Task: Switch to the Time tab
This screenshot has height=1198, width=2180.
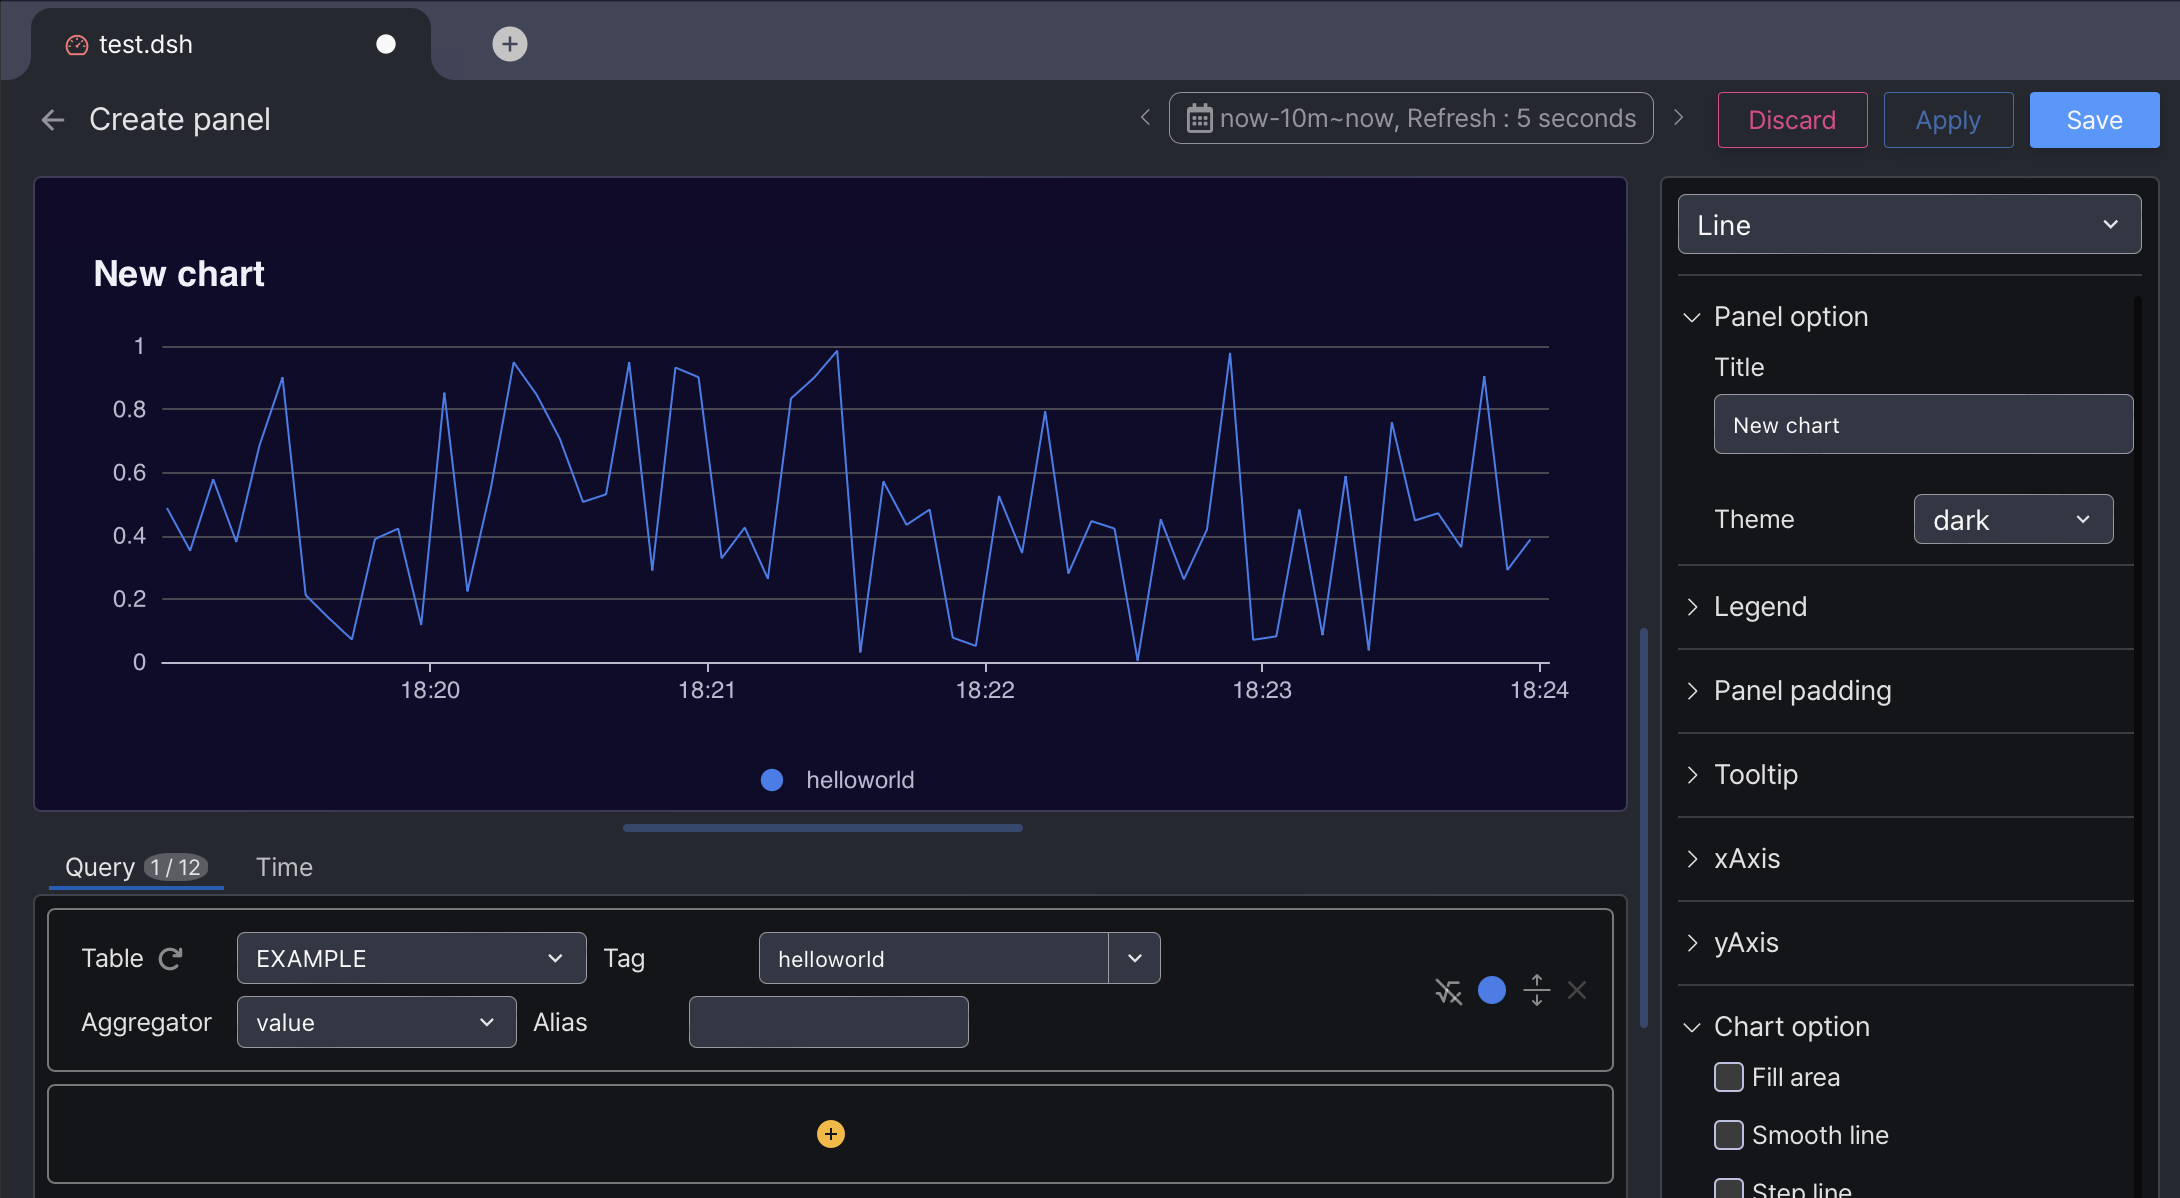Action: (x=284, y=867)
